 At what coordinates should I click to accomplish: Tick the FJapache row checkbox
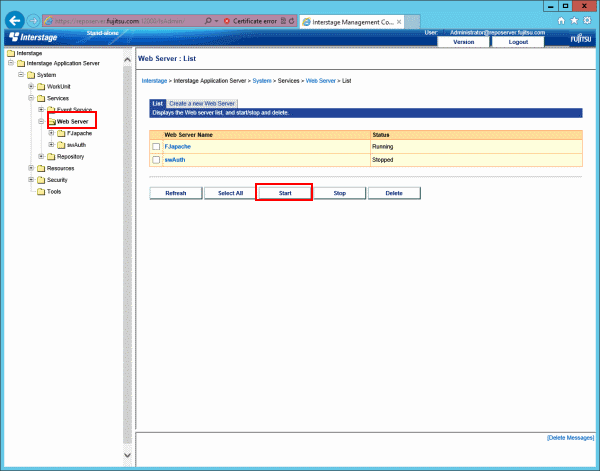click(156, 147)
